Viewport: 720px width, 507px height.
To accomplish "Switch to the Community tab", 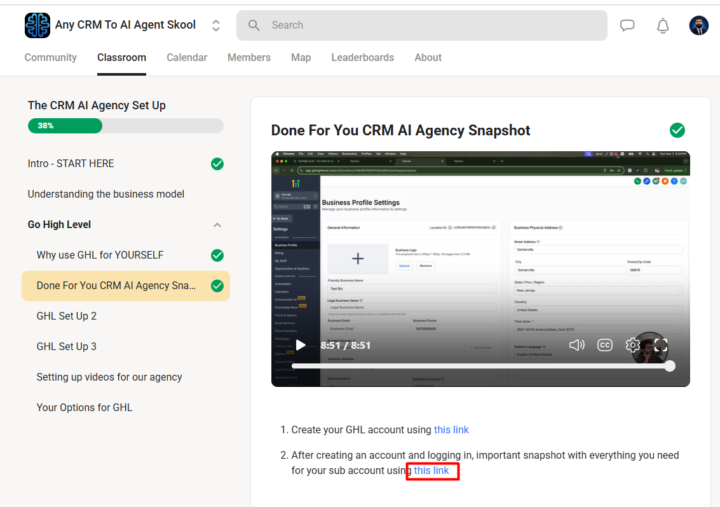I will coord(51,57).
